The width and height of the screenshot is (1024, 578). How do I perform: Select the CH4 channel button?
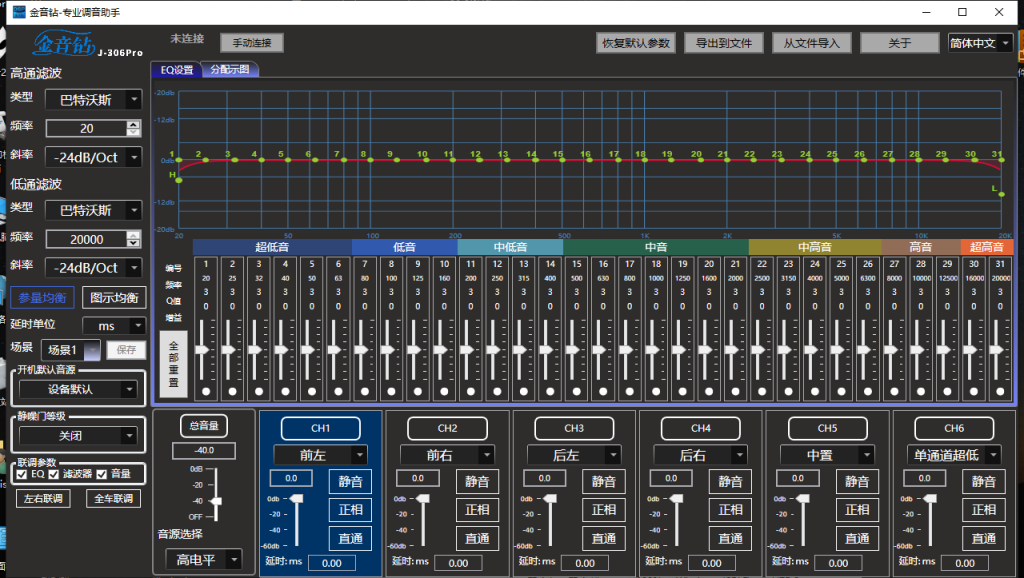tap(701, 428)
